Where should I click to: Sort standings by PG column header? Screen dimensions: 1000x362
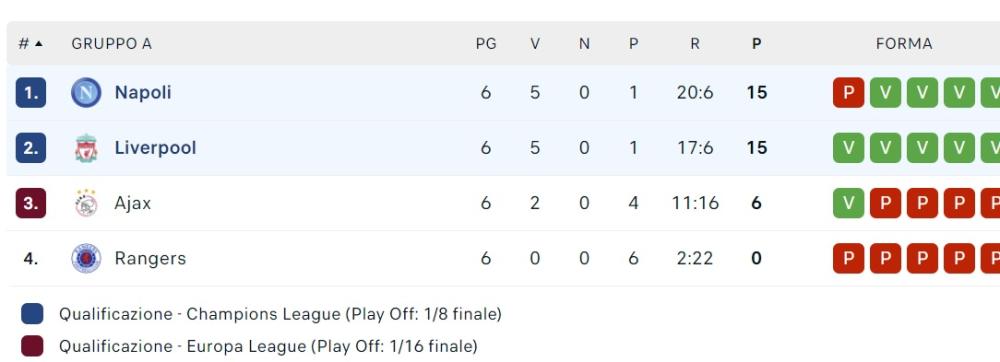(x=486, y=43)
